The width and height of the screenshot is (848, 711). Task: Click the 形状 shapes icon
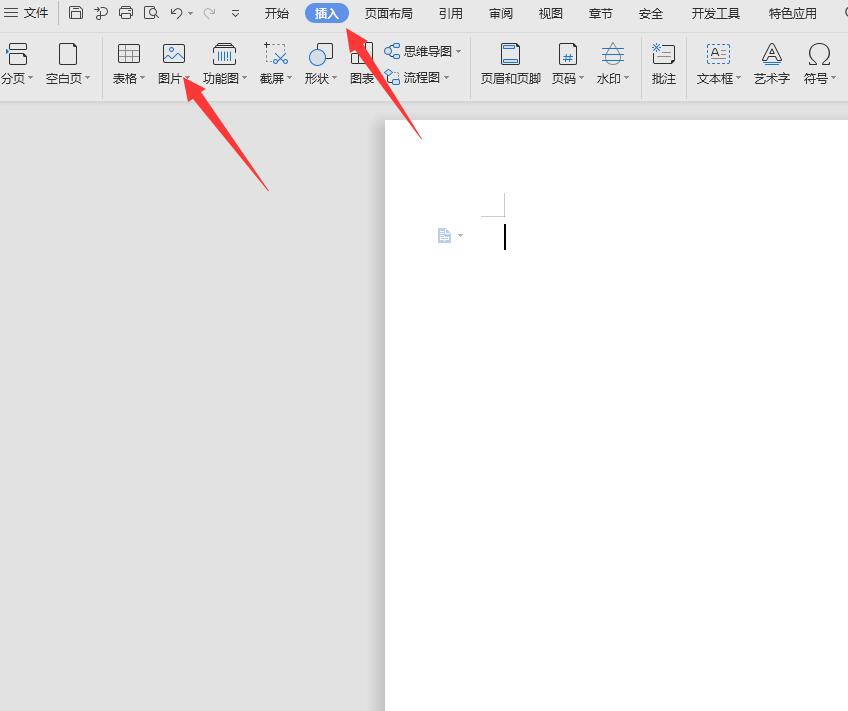[x=320, y=54]
